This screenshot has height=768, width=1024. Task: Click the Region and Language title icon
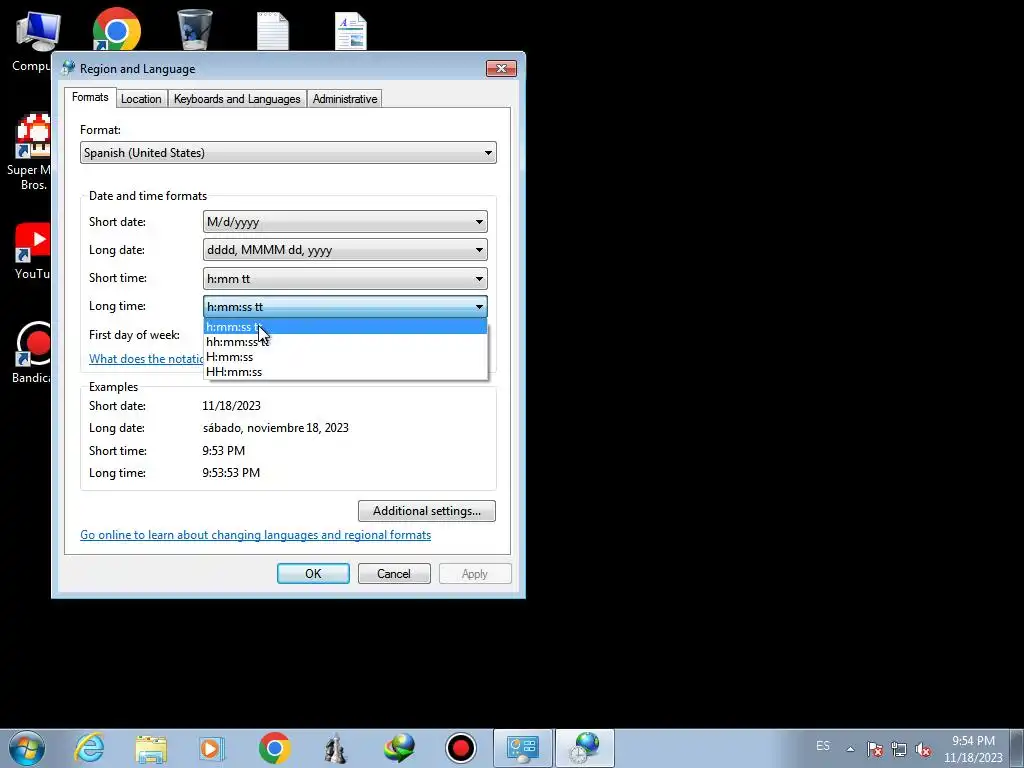point(68,68)
